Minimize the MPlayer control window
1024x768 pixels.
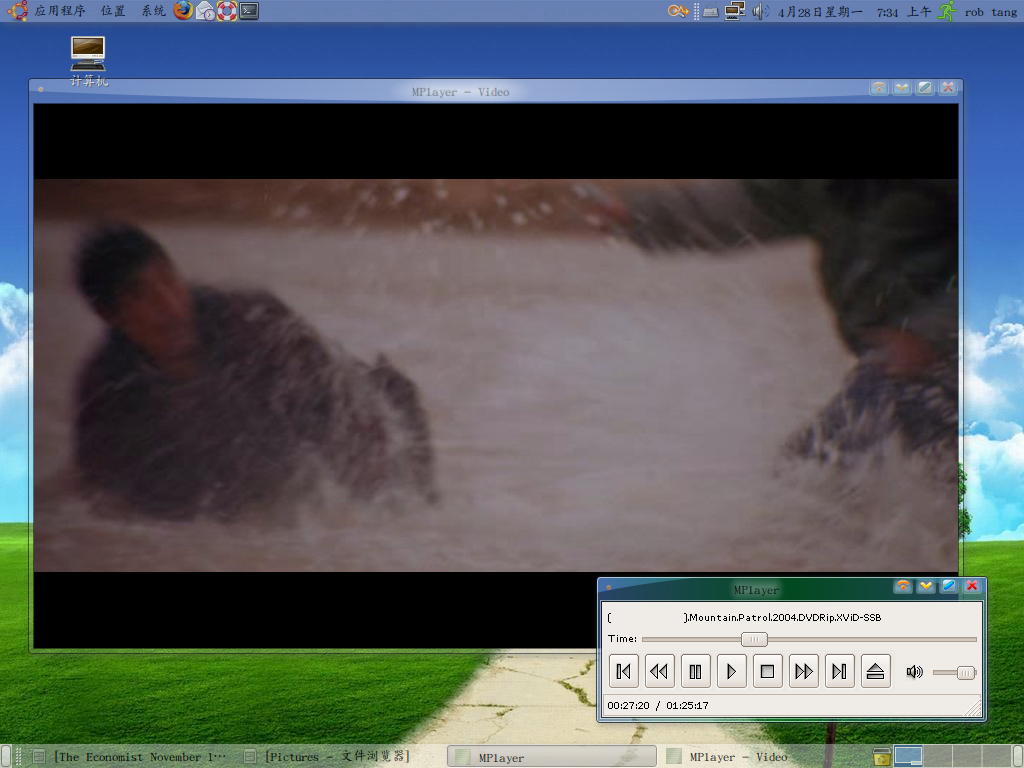pyautogui.click(x=925, y=586)
